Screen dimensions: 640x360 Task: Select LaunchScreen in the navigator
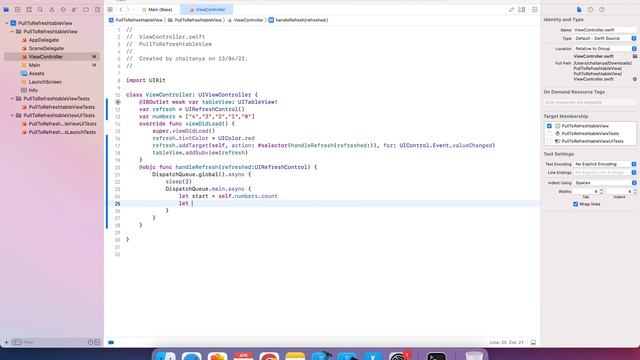(x=45, y=82)
